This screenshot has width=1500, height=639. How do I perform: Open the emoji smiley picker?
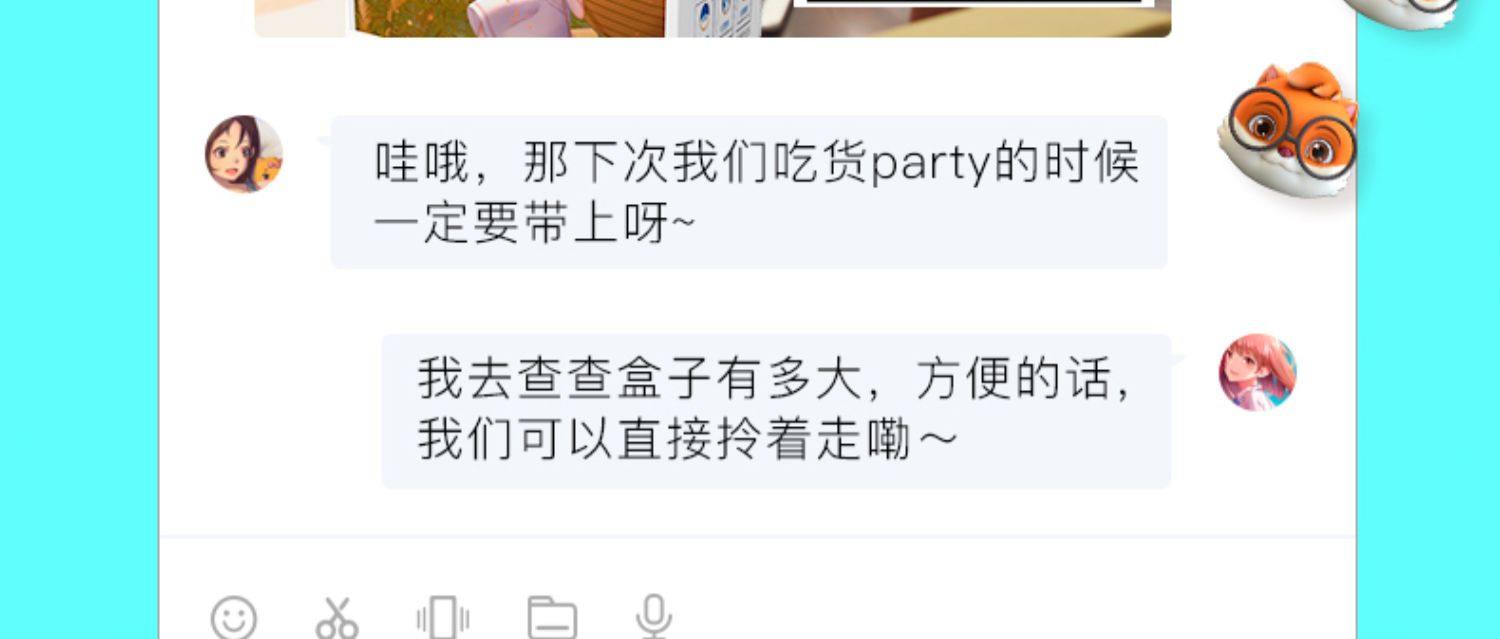pyautogui.click(x=234, y=618)
